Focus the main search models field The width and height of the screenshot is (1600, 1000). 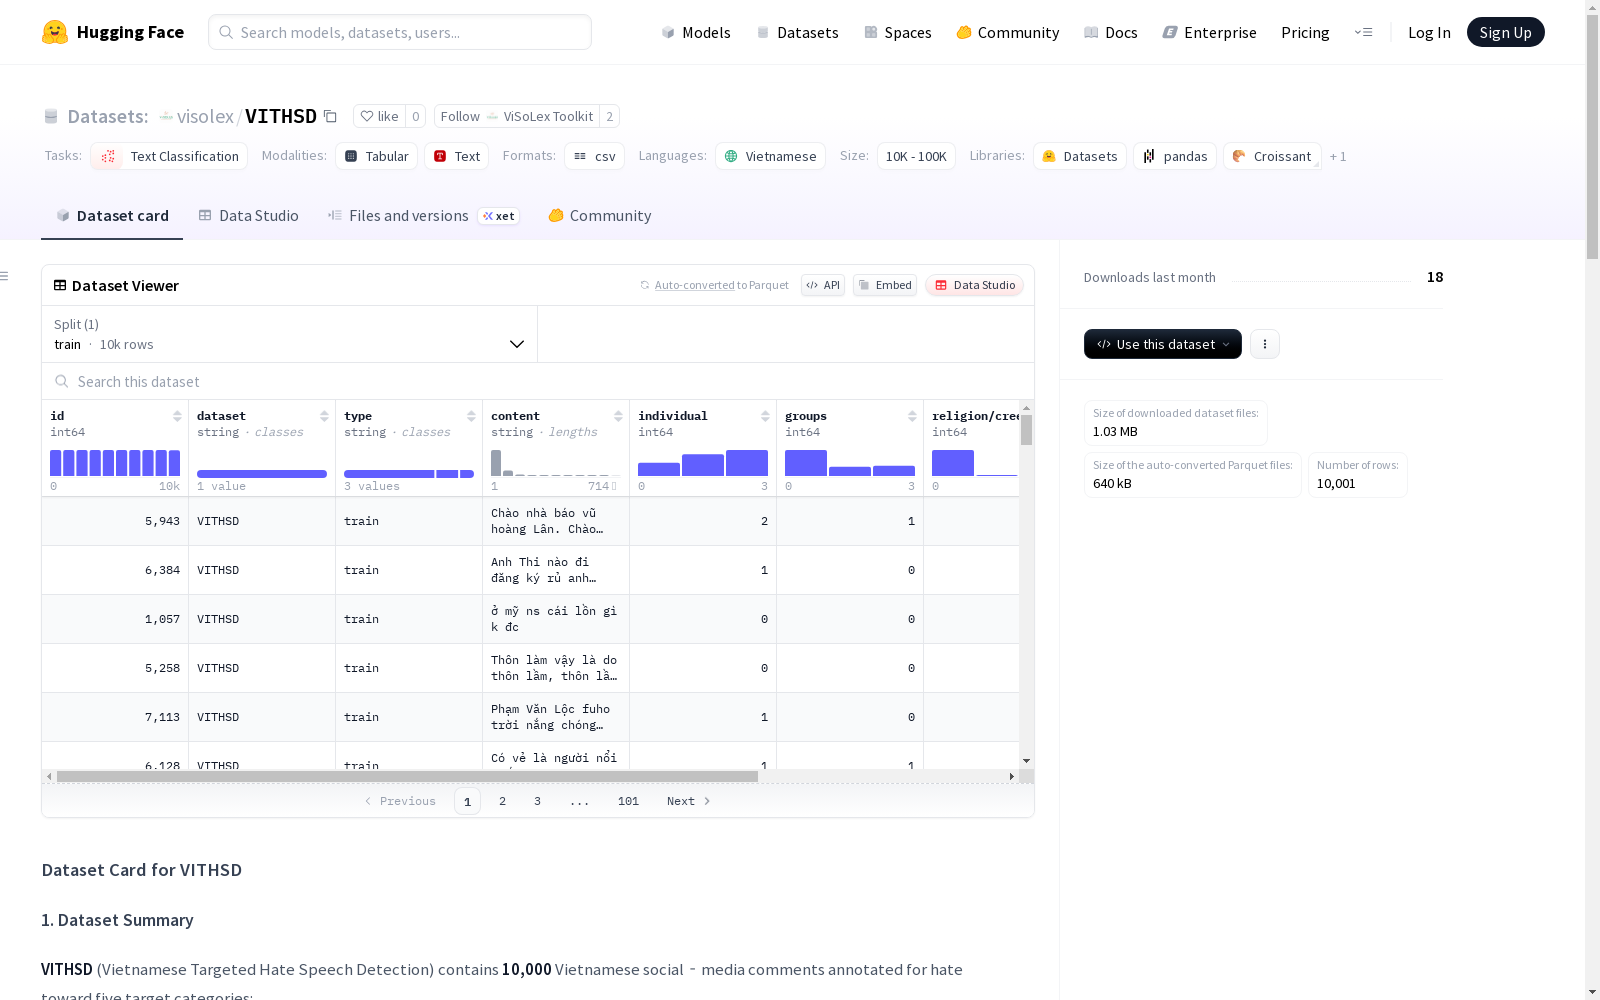pos(400,32)
